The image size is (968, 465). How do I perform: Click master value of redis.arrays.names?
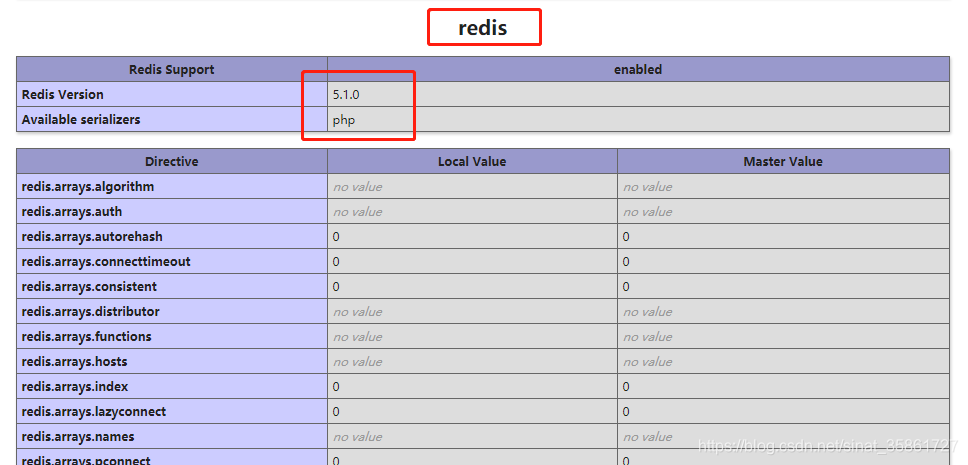(648, 437)
